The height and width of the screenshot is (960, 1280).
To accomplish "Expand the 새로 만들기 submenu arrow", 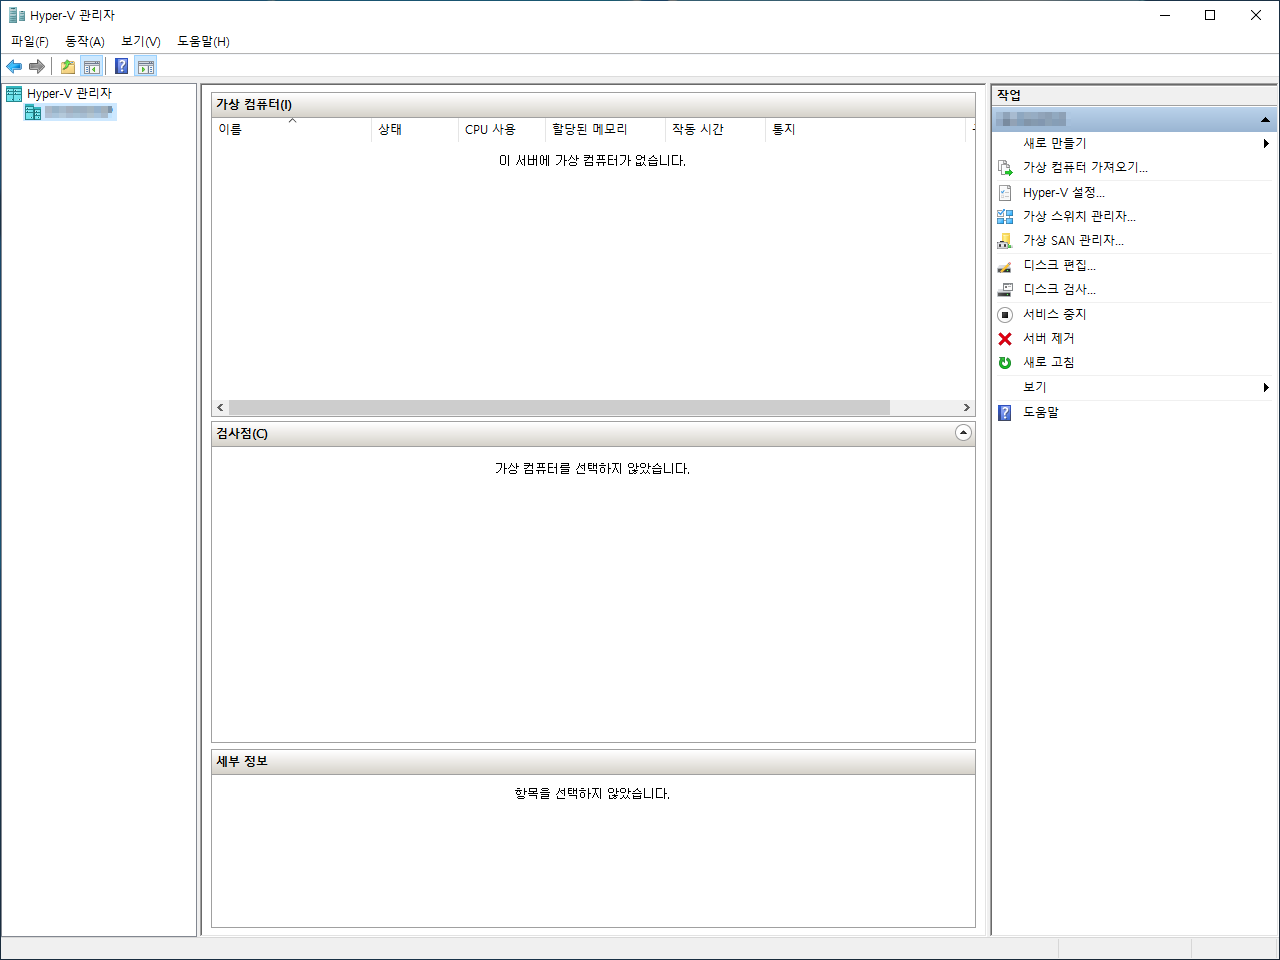I will [1266, 144].
